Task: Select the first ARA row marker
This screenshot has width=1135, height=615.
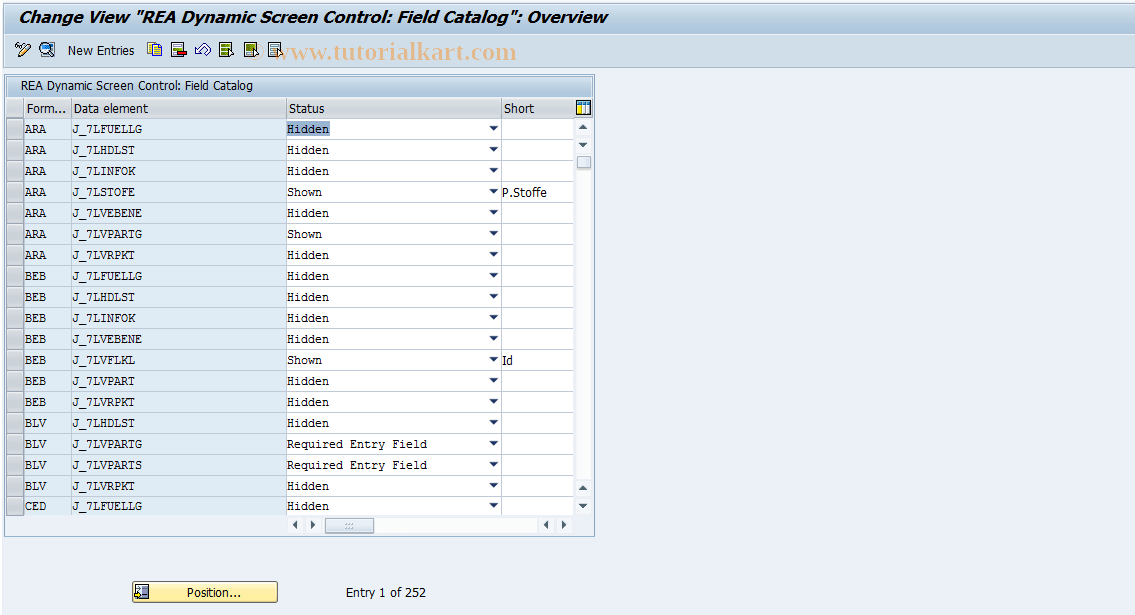Action: point(14,128)
